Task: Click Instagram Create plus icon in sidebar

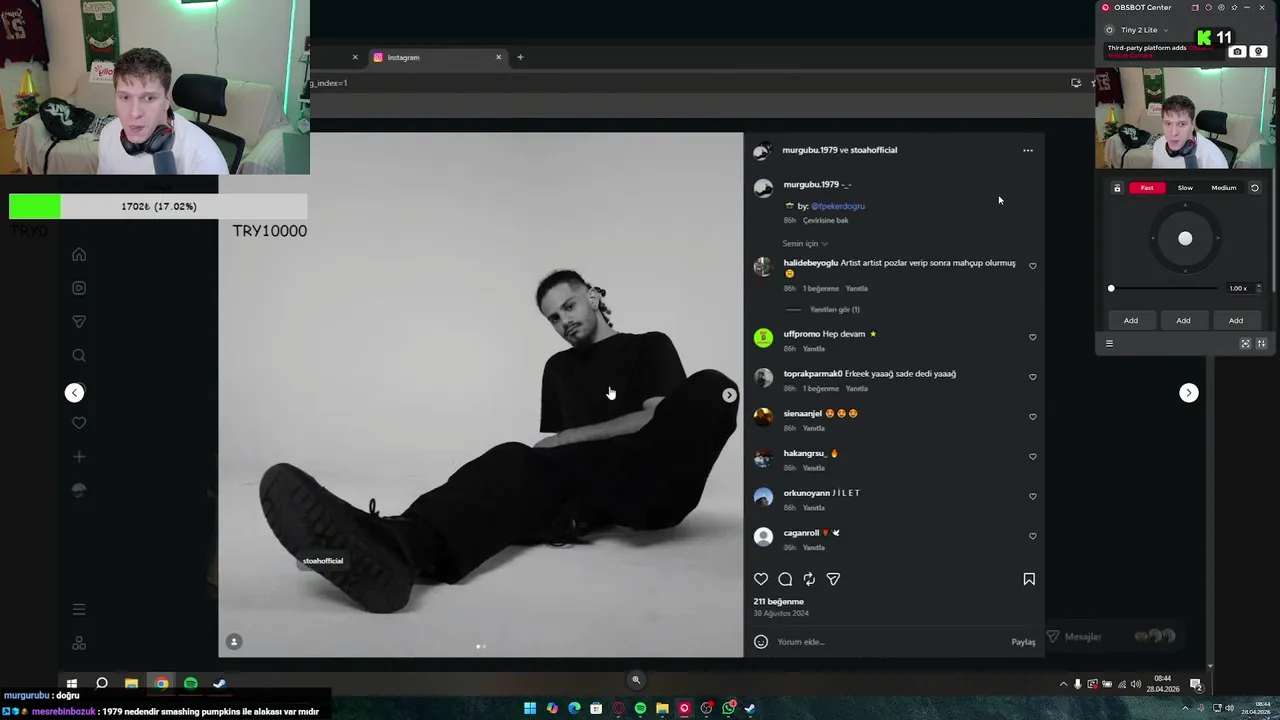Action: (79, 456)
